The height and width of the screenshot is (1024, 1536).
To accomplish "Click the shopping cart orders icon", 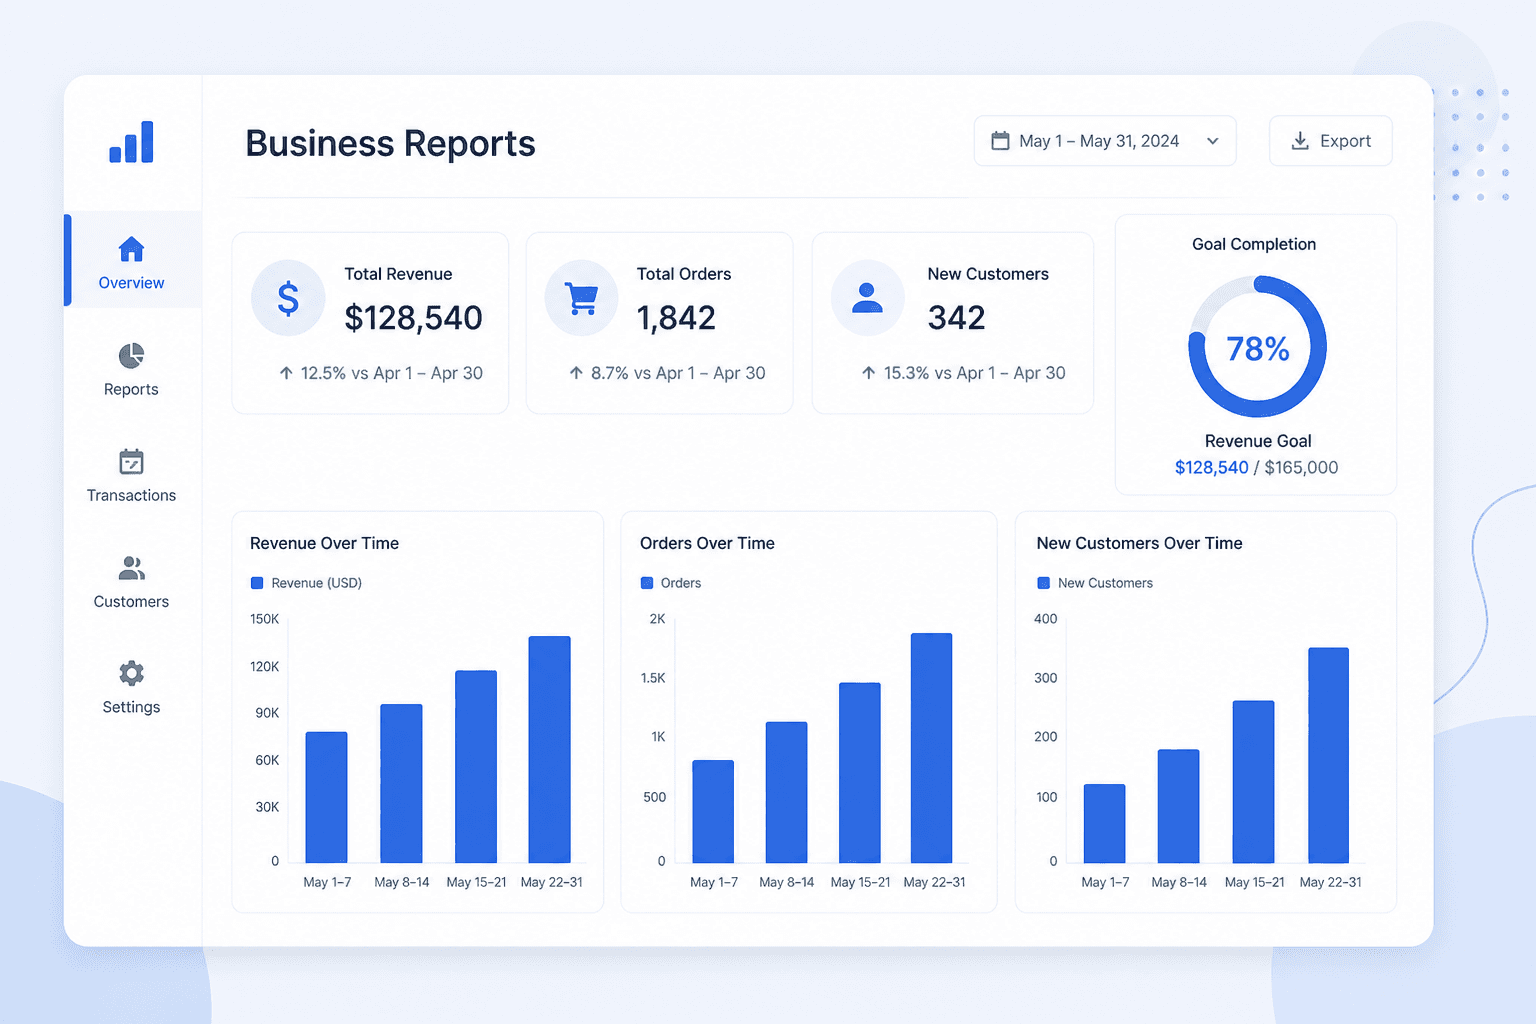I will click(x=581, y=298).
